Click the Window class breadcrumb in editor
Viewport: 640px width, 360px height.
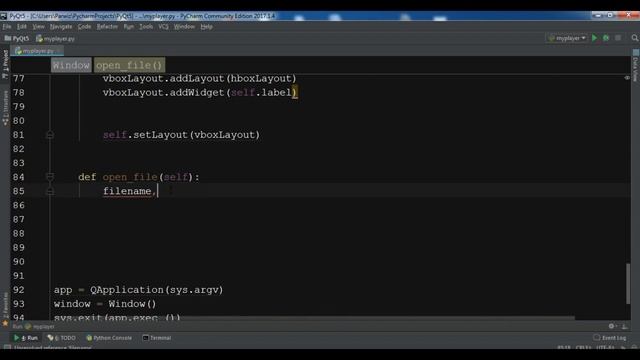(71, 65)
